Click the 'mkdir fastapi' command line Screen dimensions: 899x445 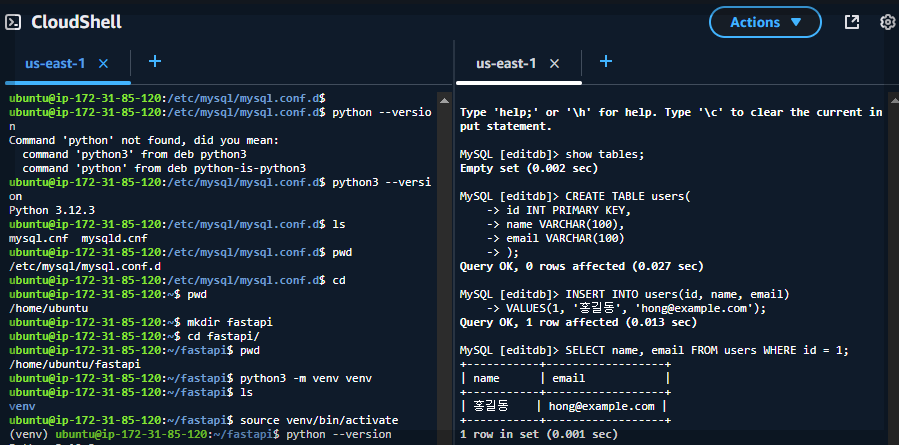tap(141, 322)
